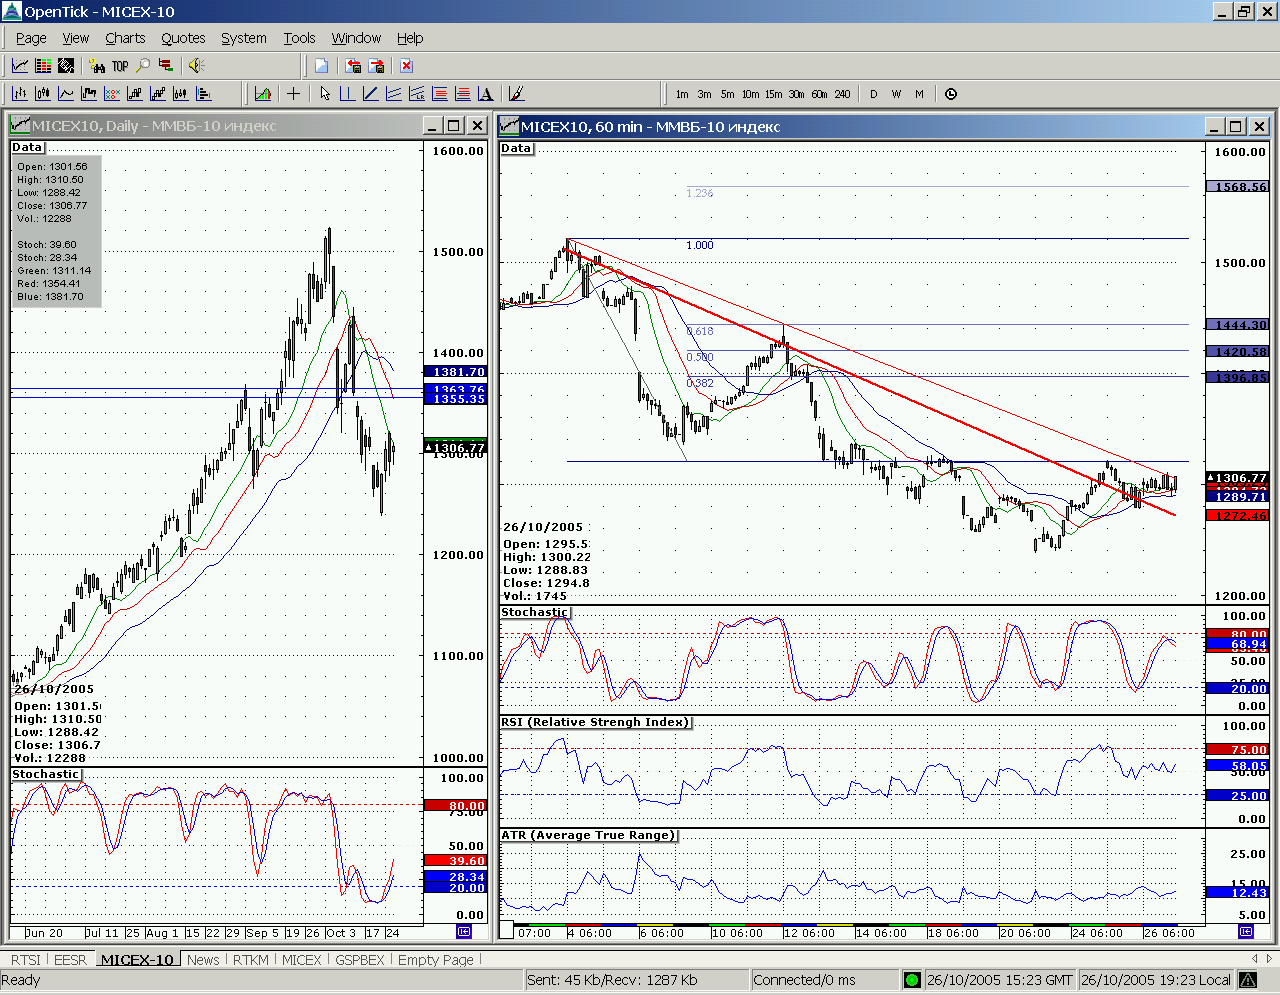Switch to the MICEX page tab
The width and height of the screenshot is (1280, 995).
click(x=302, y=960)
